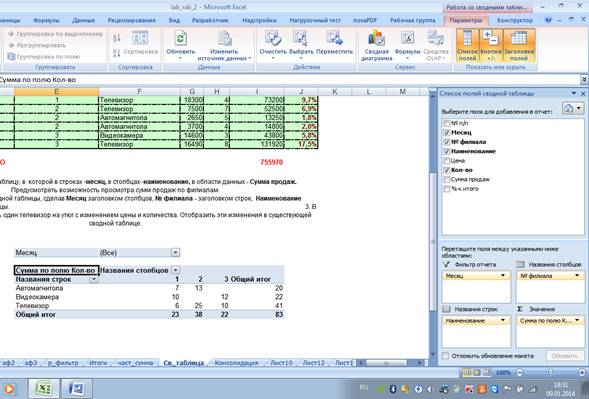Switch to Рецензирование ribbon tab
This screenshot has height=399, width=589.
[131, 20]
